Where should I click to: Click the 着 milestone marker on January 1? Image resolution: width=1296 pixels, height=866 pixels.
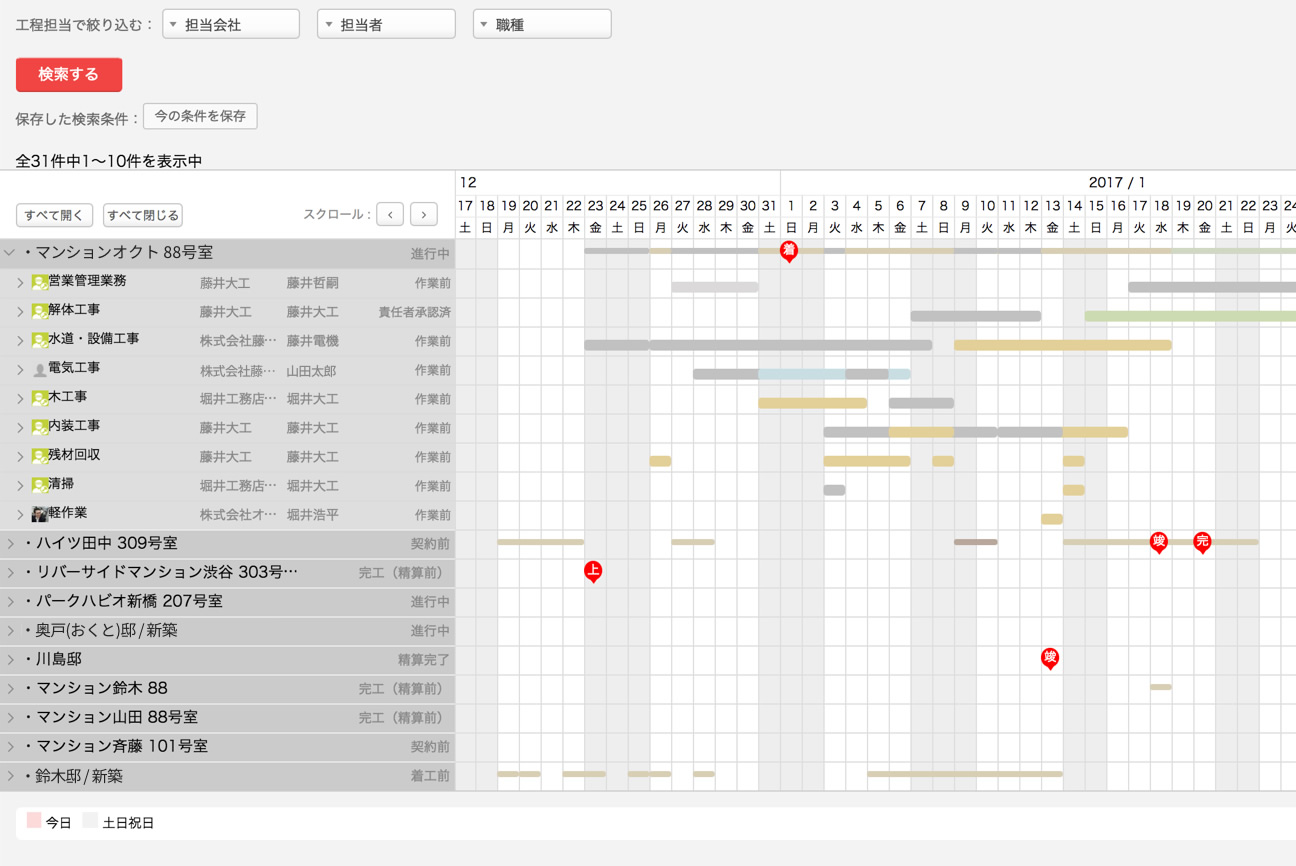[789, 250]
